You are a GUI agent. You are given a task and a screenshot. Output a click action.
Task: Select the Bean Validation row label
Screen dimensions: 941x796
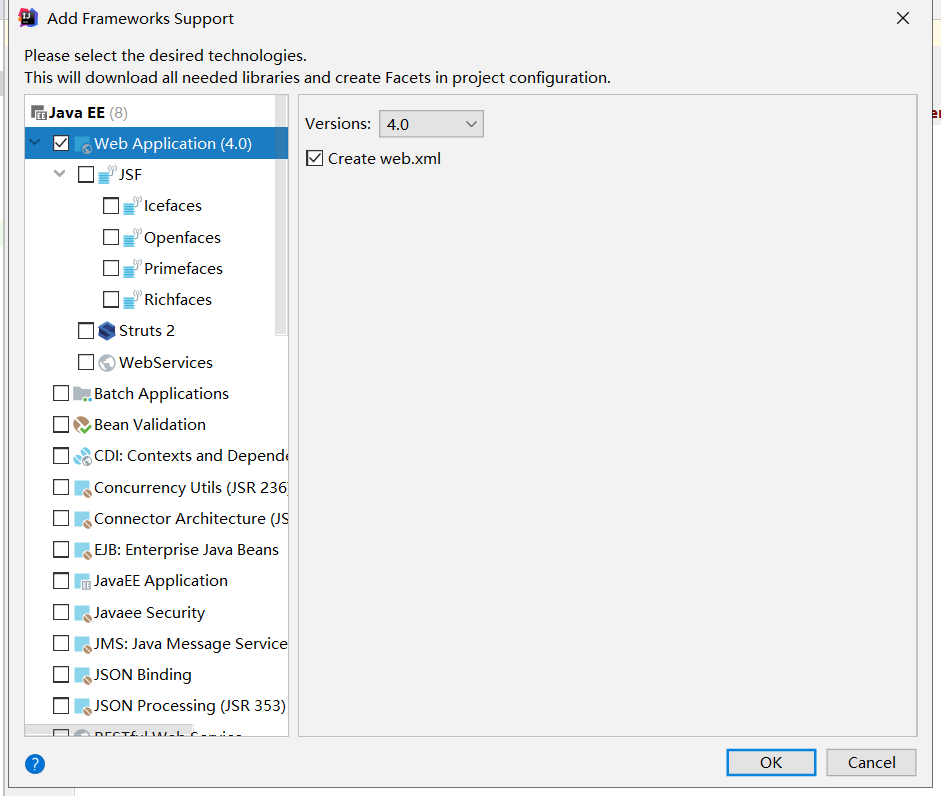pos(149,424)
